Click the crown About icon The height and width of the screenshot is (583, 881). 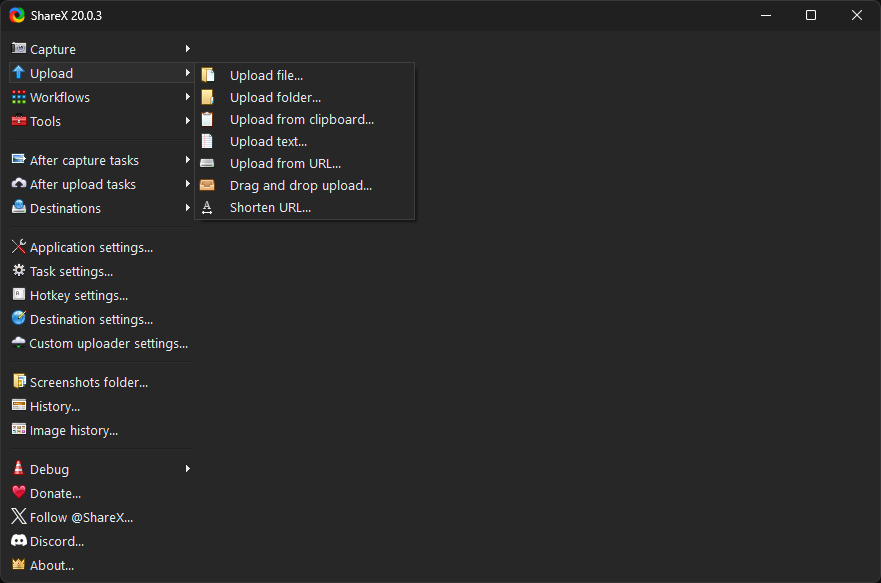(x=19, y=564)
